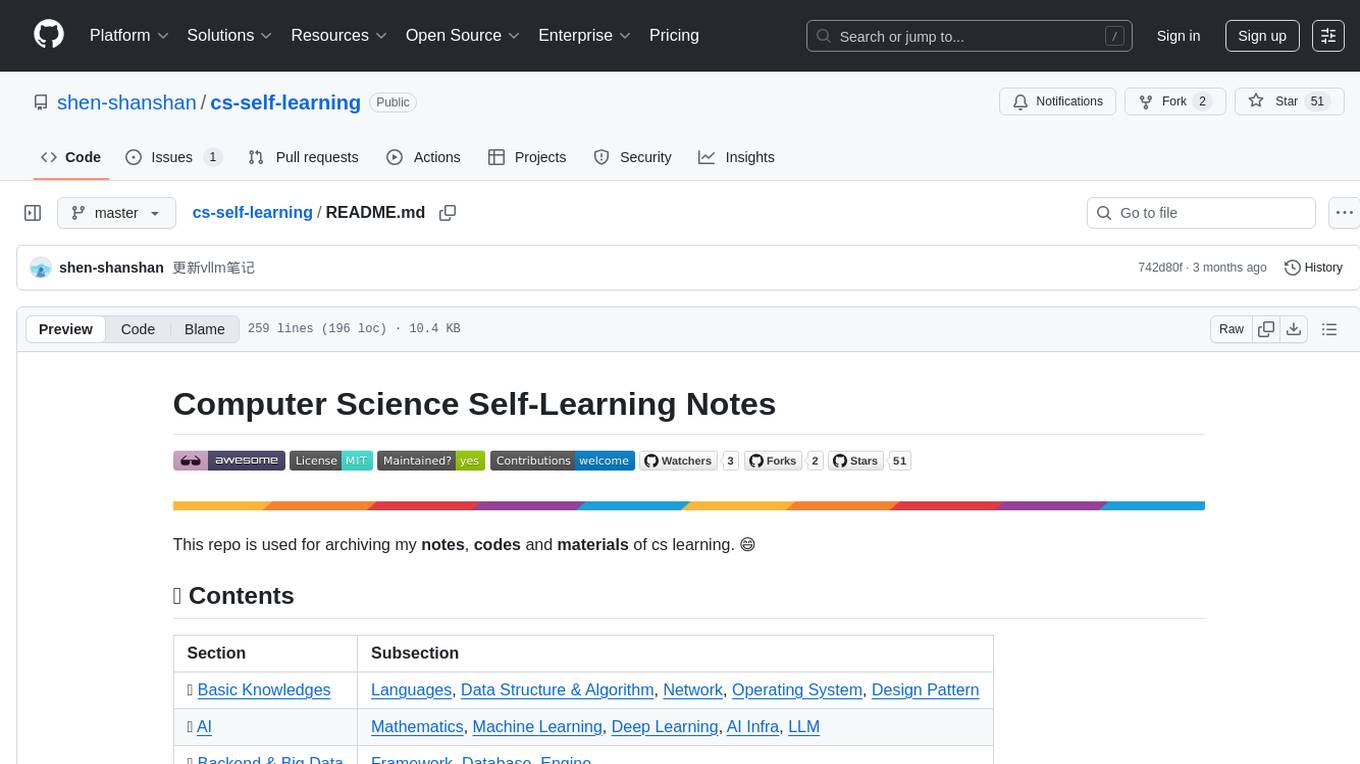
Task: Copy the README.md file path
Action: pyautogui.click(x=448, y=213)
